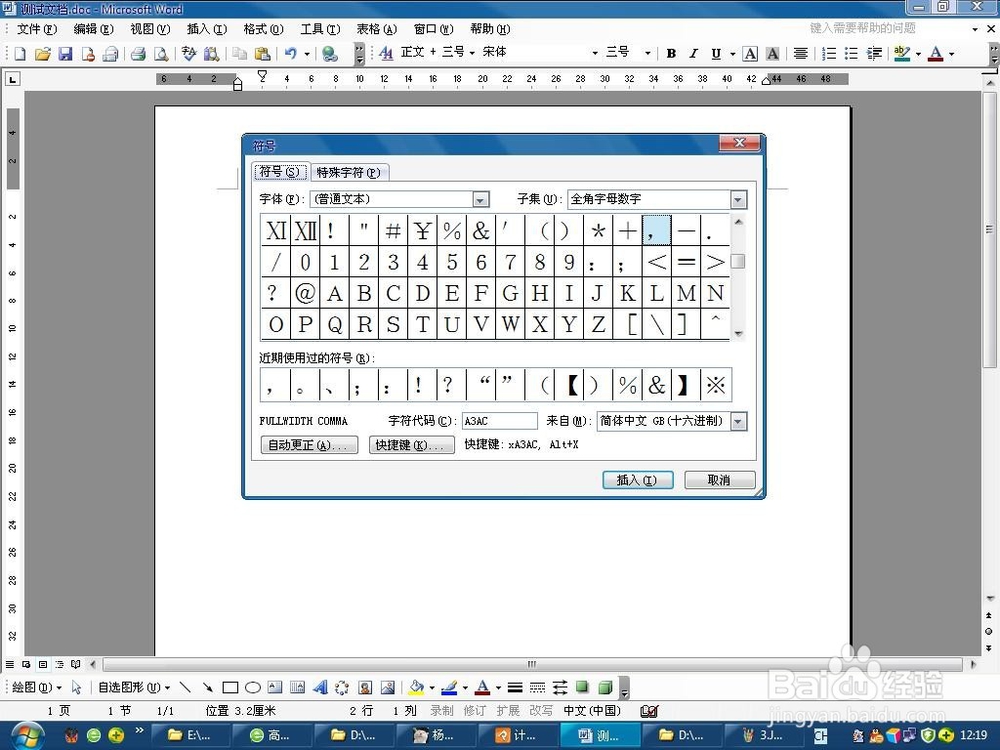Viewport: 1000px width, 750px height.
Task: Open the 编辑 menu
Action: click(x=93, y=29)
